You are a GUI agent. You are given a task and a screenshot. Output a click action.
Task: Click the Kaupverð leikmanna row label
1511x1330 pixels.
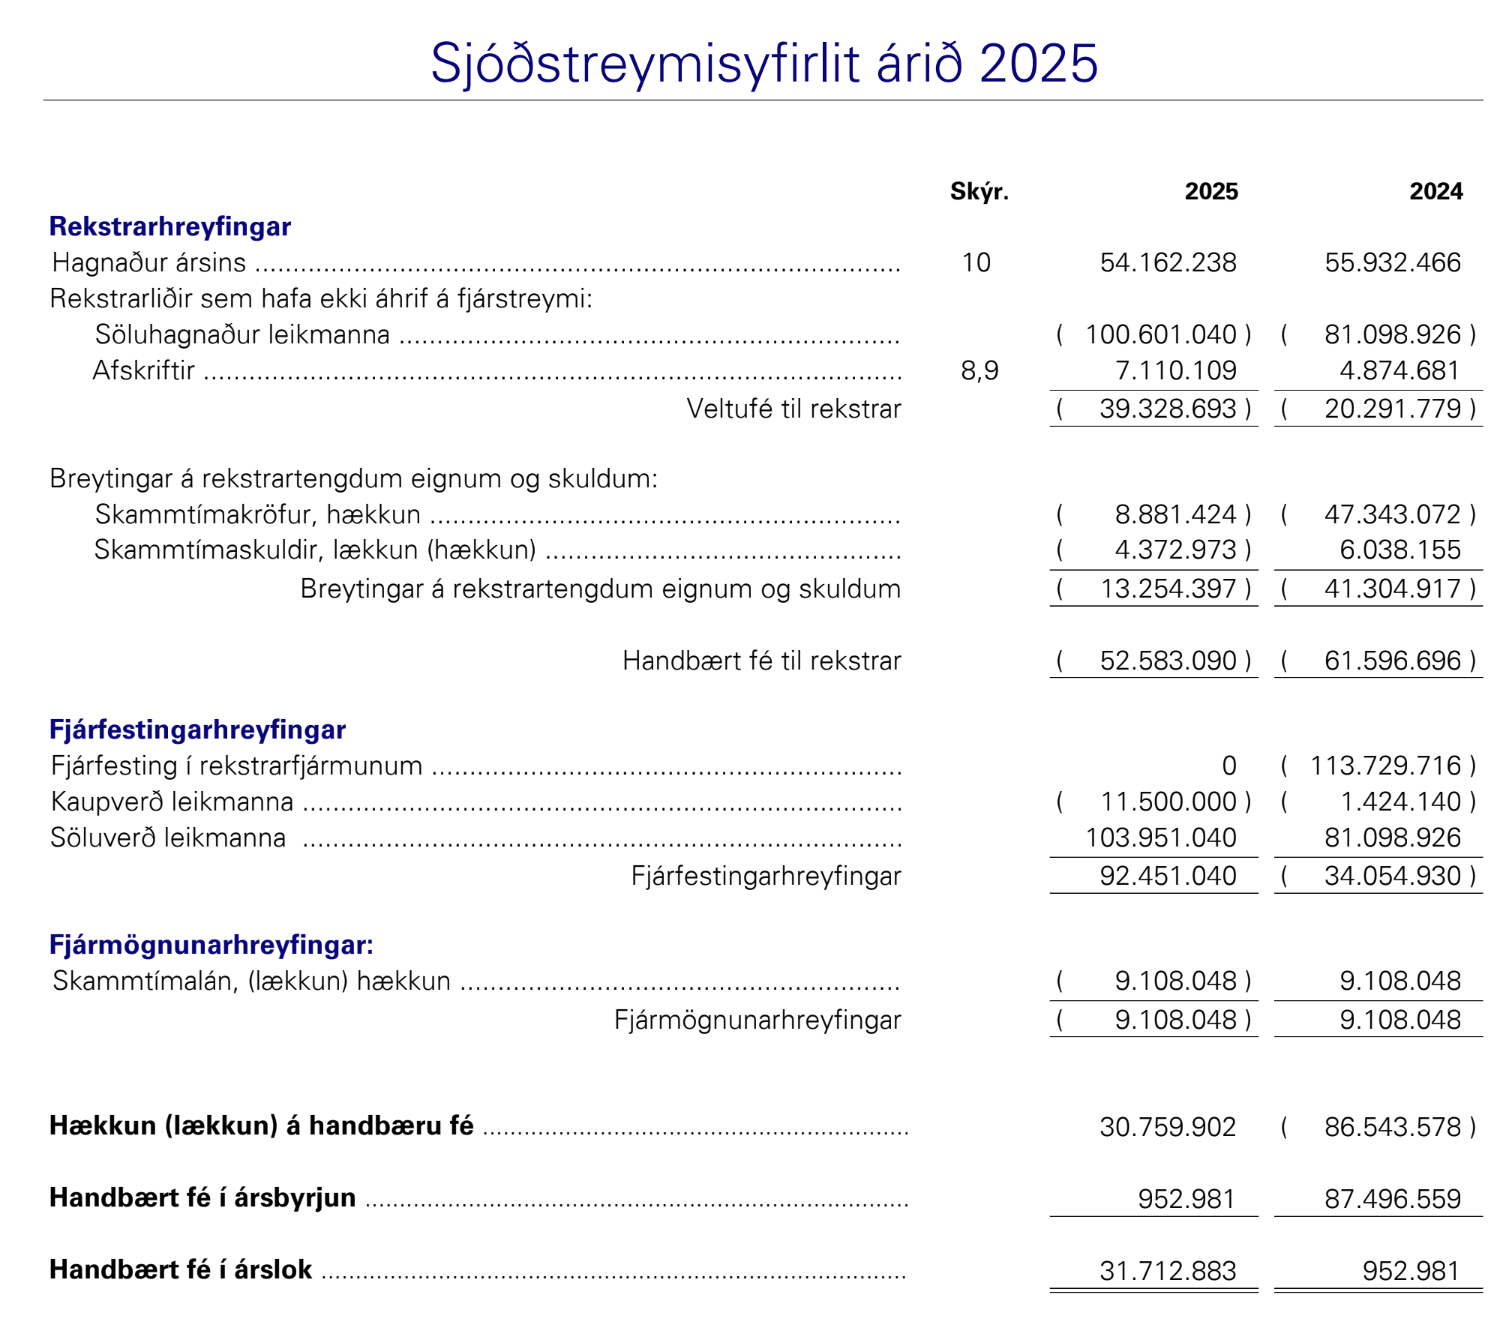point(172,802)
